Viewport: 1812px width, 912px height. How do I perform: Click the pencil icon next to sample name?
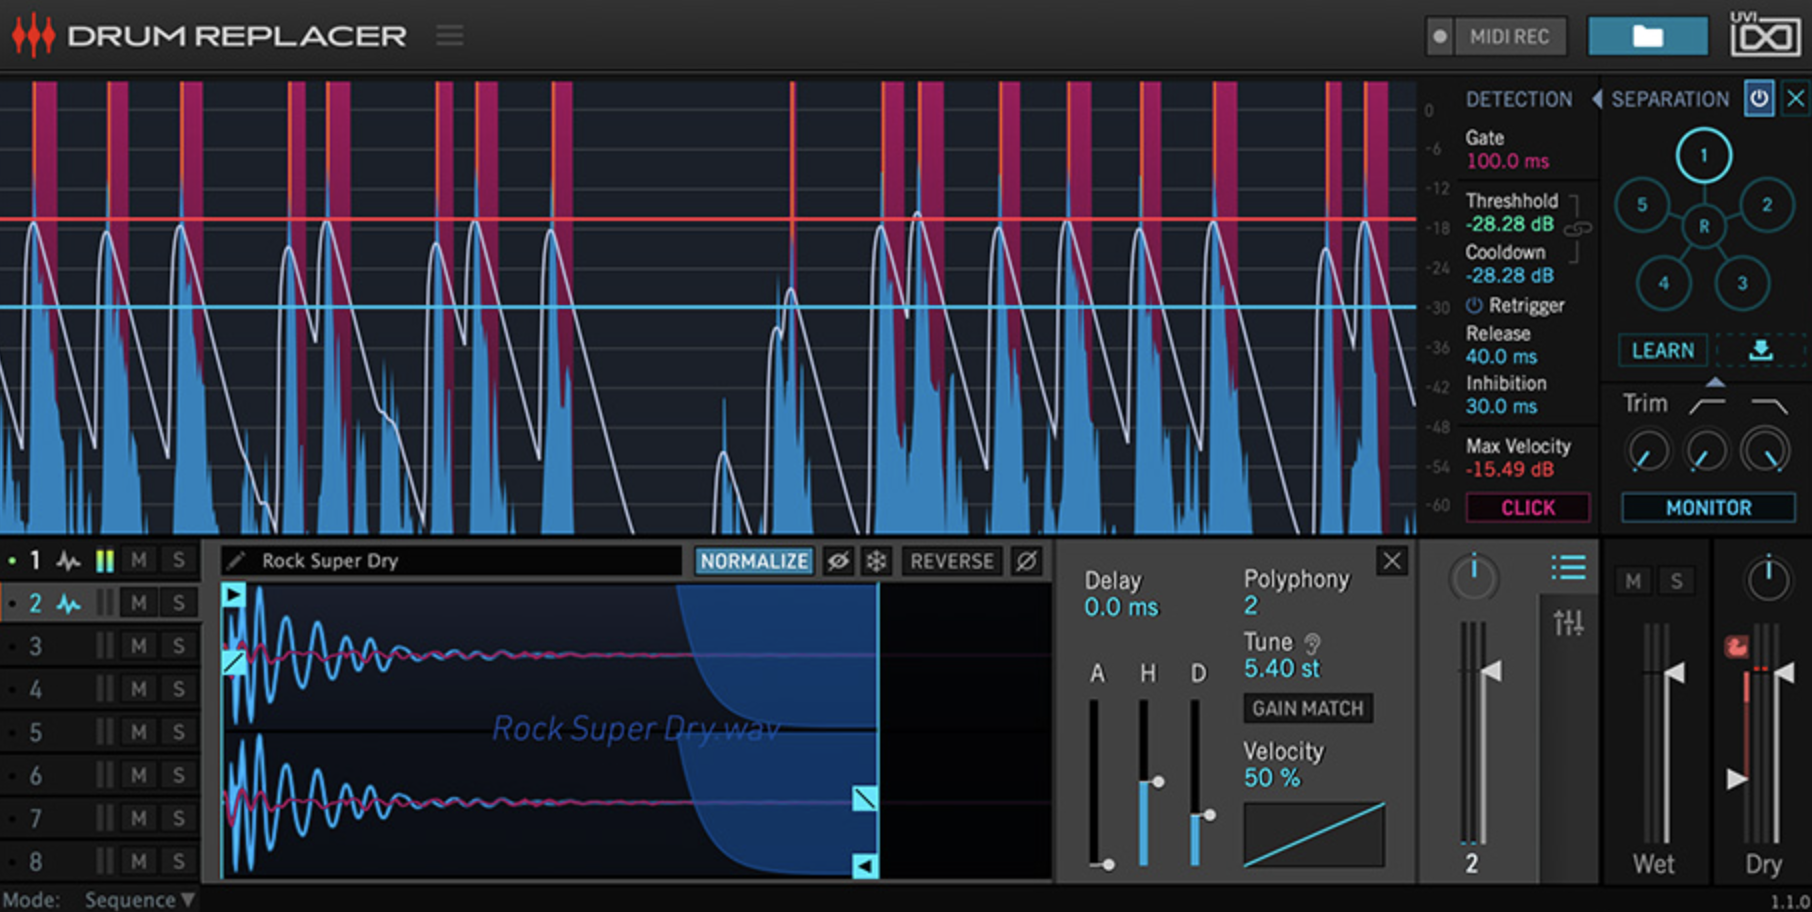[235, 561]
